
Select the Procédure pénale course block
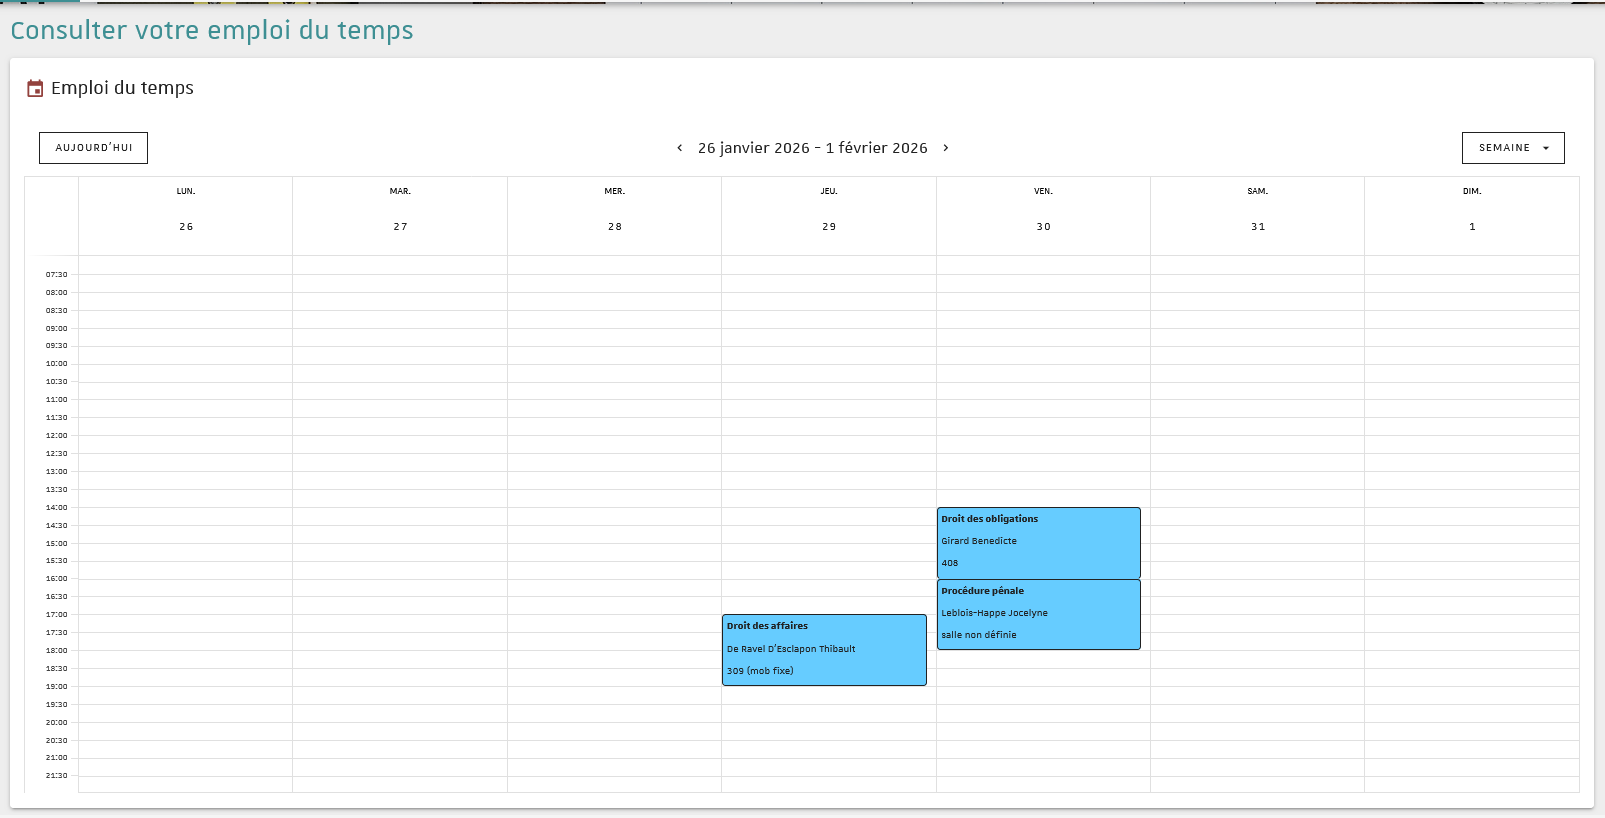[x=1038, y=613]
